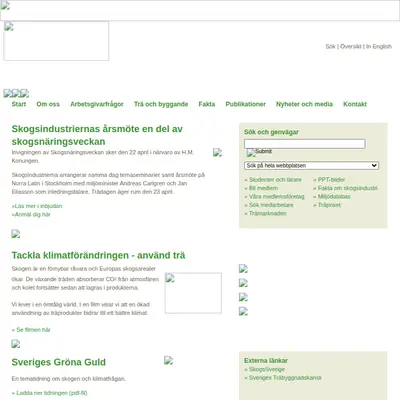Image resolution: width=400 pixels, height=400 pixels.
Task: Click the image beside the årsmöte article
Action: pyautogui.click(x=217, y=153)
